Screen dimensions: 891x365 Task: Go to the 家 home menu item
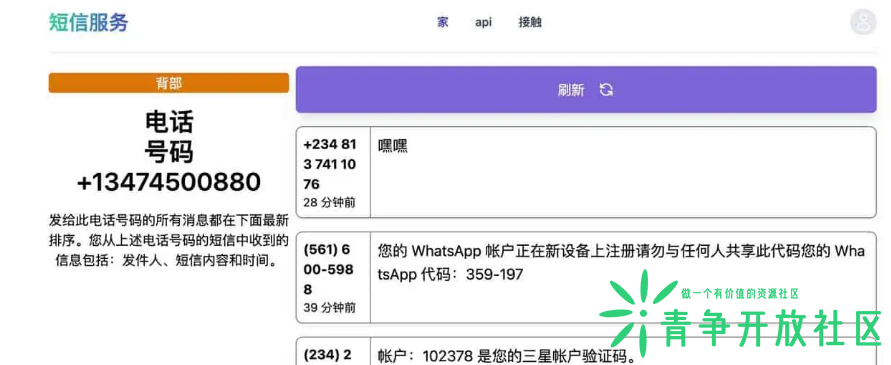[x=443, y=22]
